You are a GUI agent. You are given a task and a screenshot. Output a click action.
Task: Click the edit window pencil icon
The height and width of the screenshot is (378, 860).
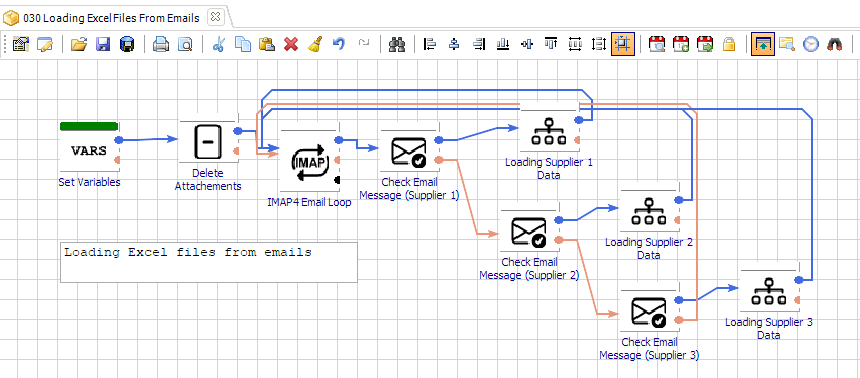(x=44, y=44)
